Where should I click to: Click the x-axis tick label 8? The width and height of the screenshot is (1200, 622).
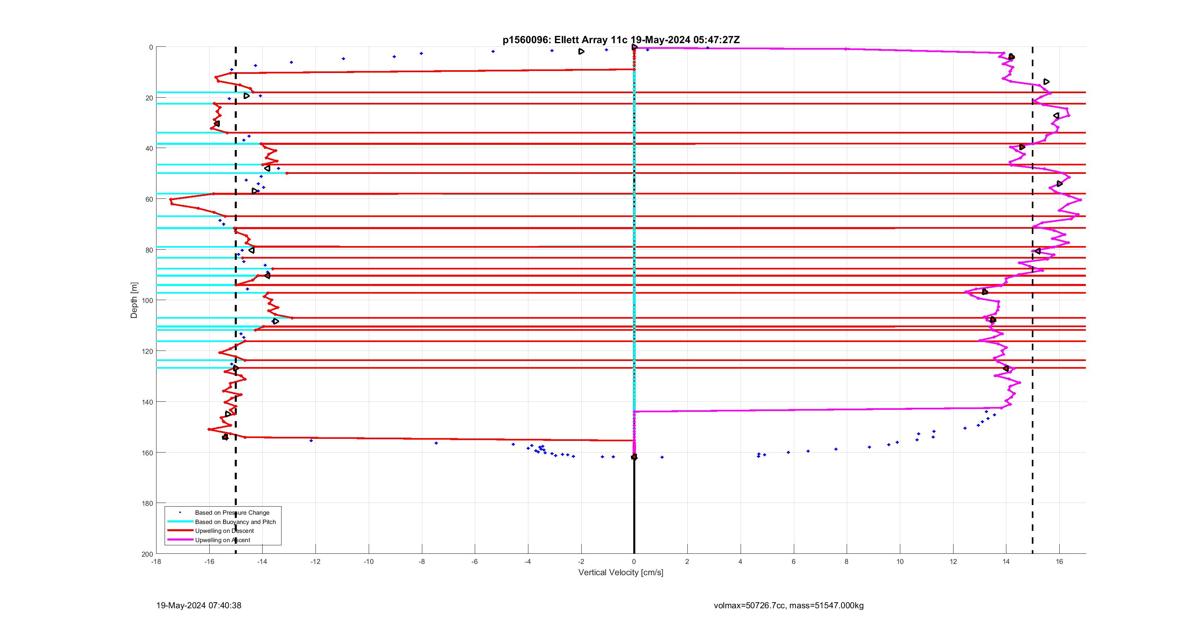846,561
